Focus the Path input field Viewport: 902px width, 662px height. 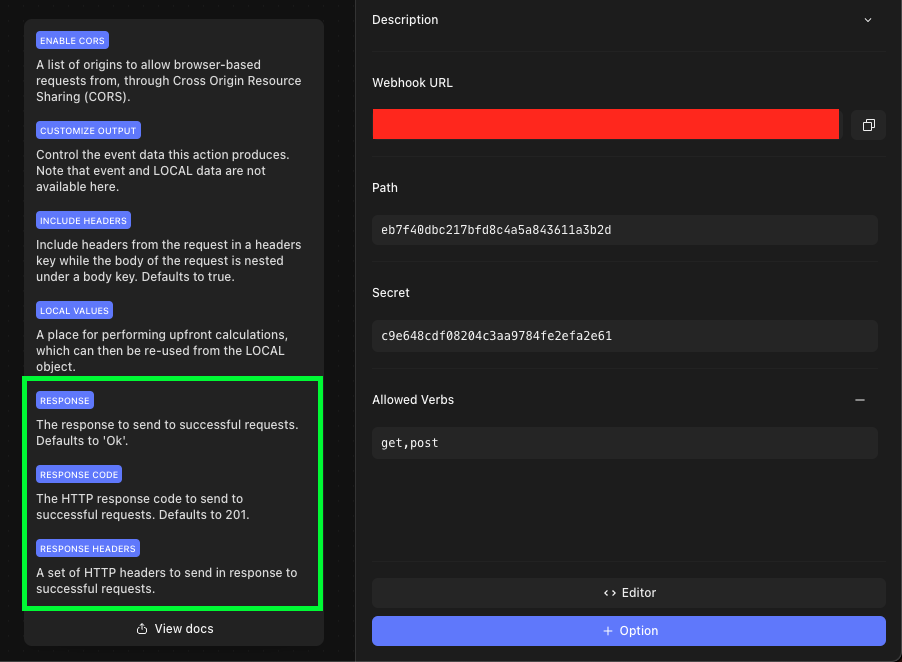tap(625, 230)
